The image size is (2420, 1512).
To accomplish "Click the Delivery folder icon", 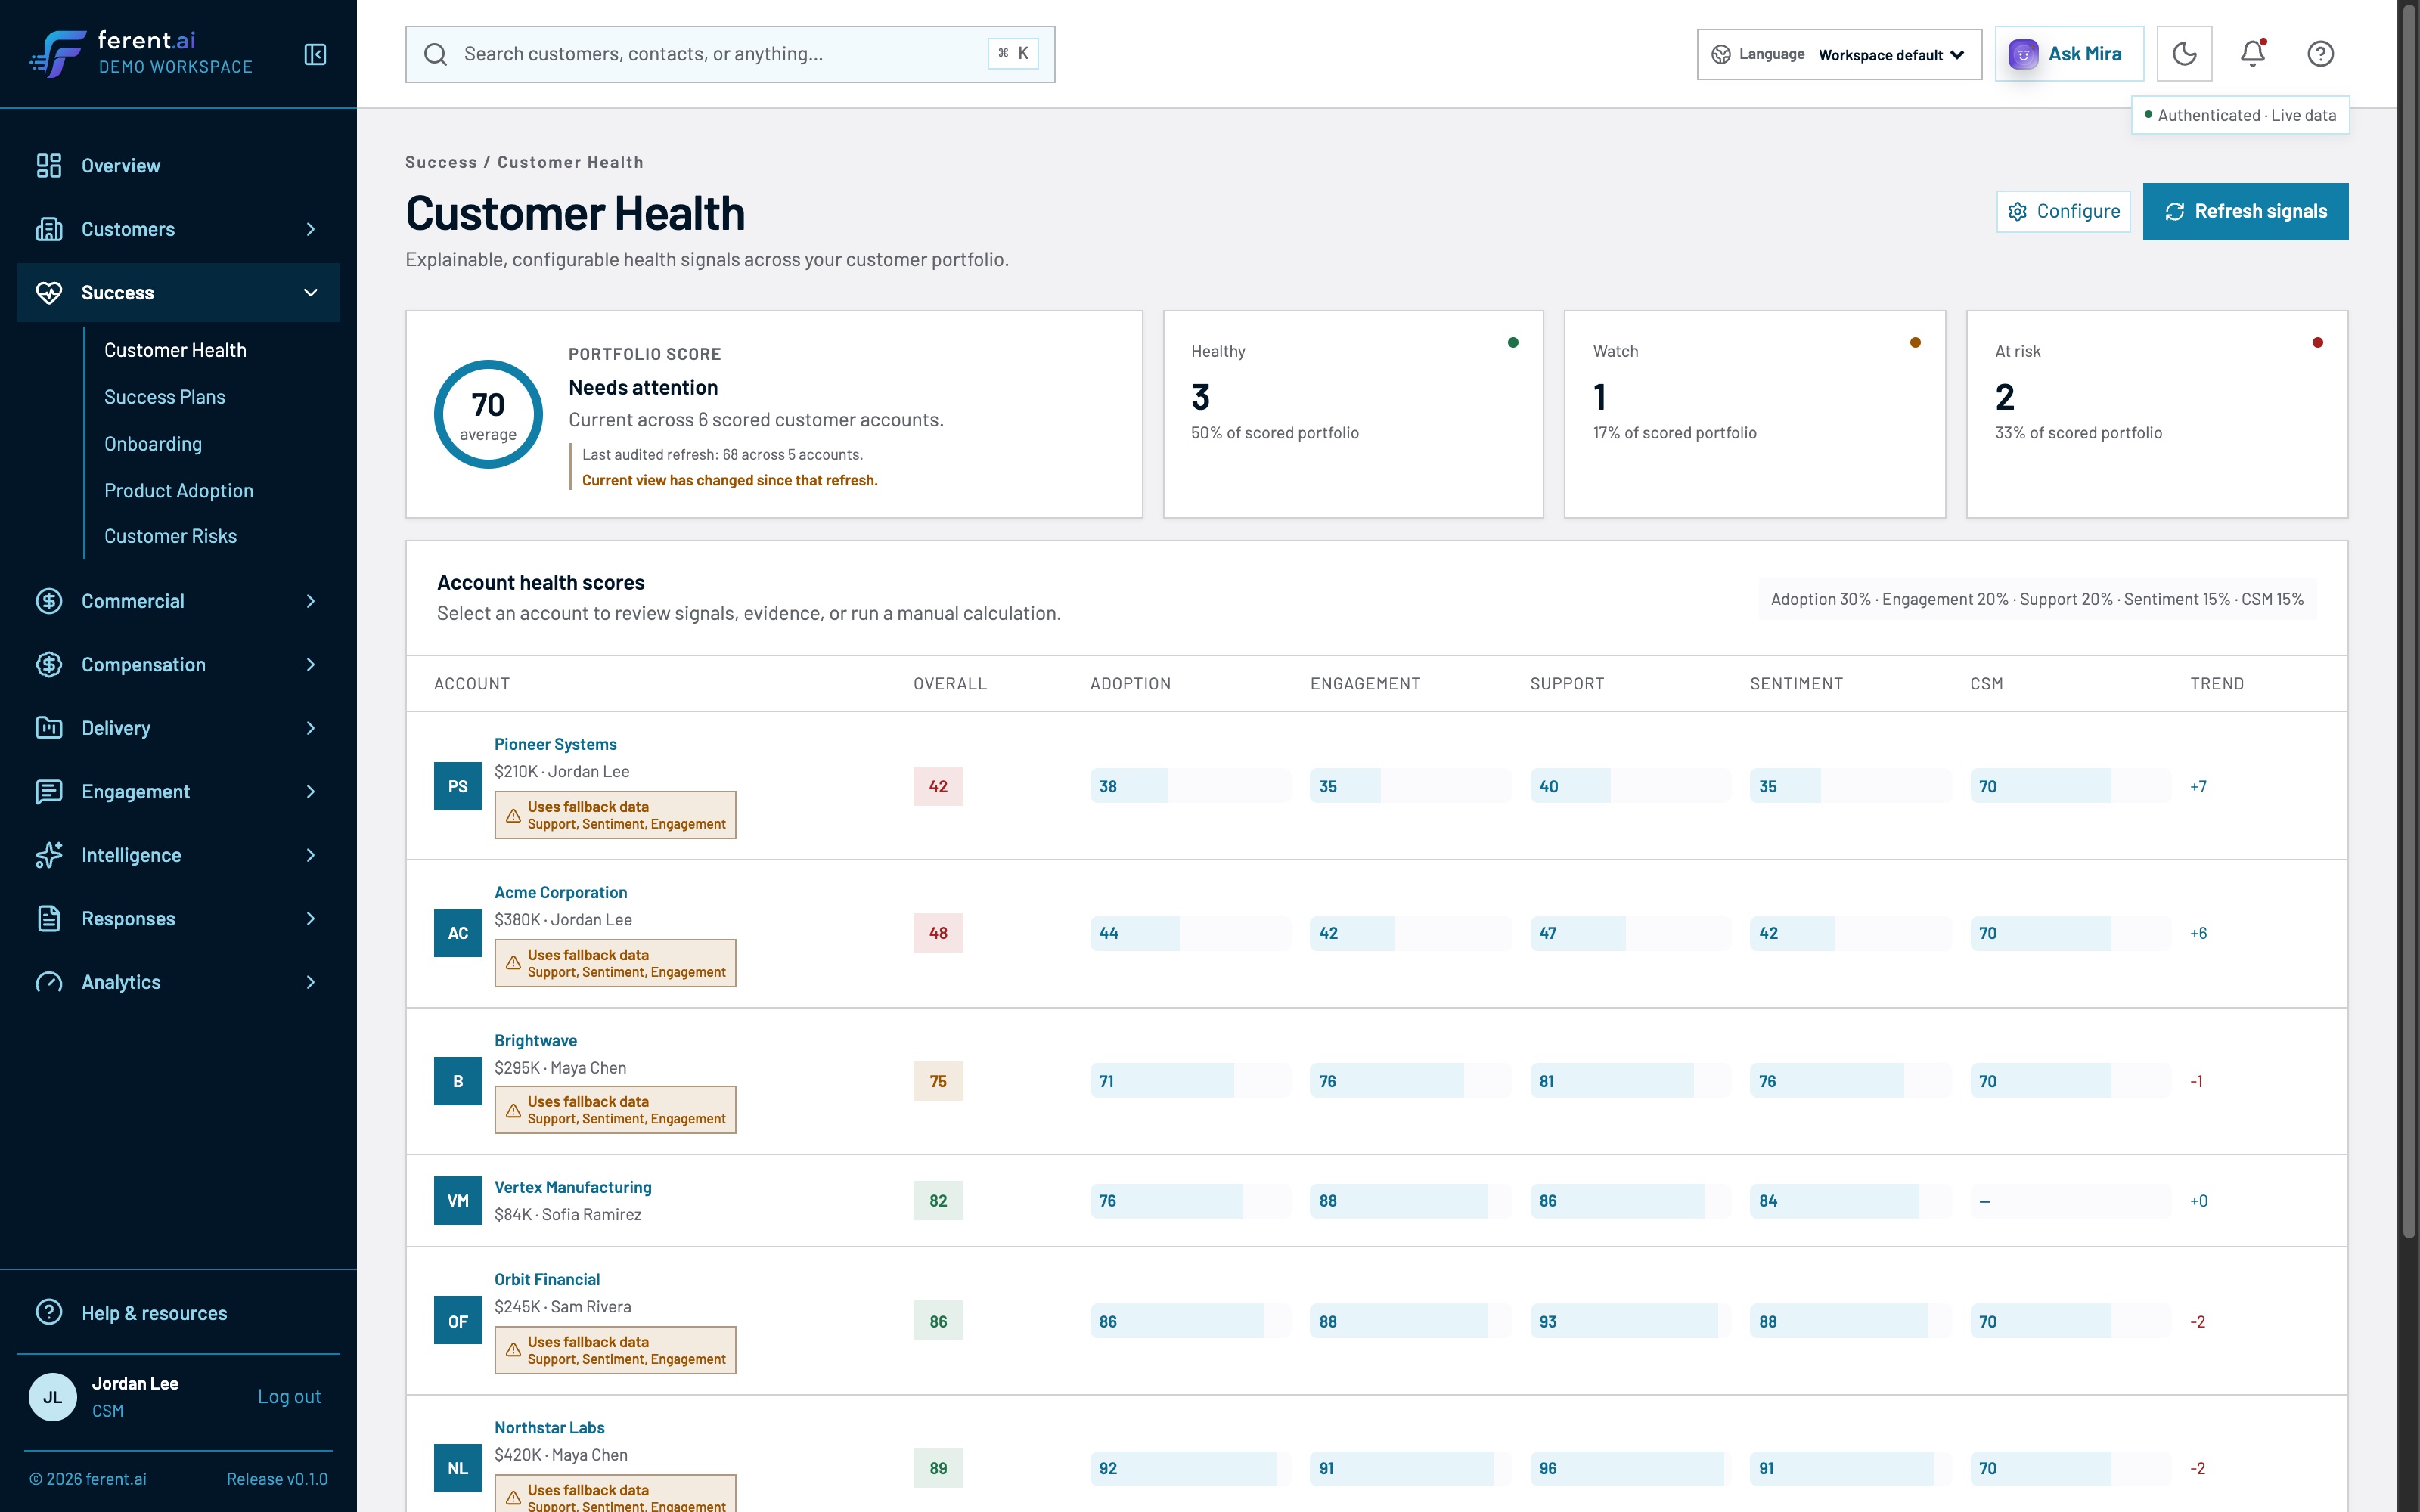I will pyautogui.click(x=49, y=728).
